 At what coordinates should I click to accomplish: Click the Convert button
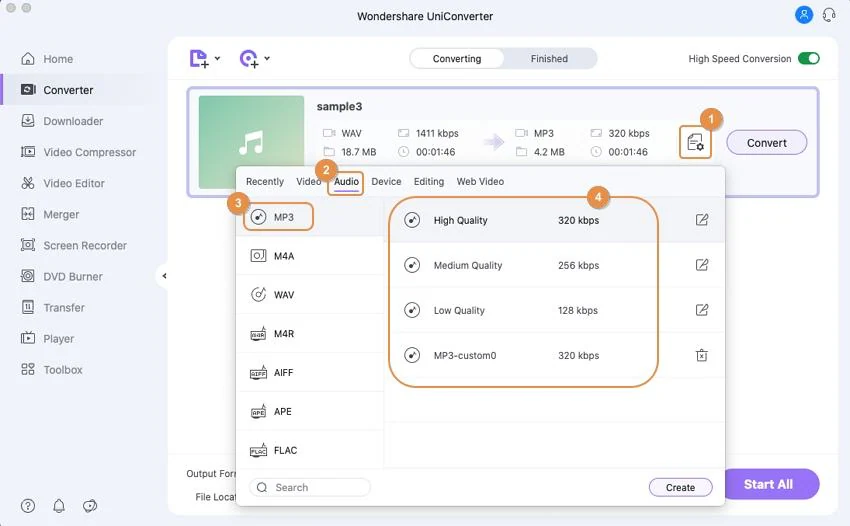pyautogui.click(x=767, y=143)
